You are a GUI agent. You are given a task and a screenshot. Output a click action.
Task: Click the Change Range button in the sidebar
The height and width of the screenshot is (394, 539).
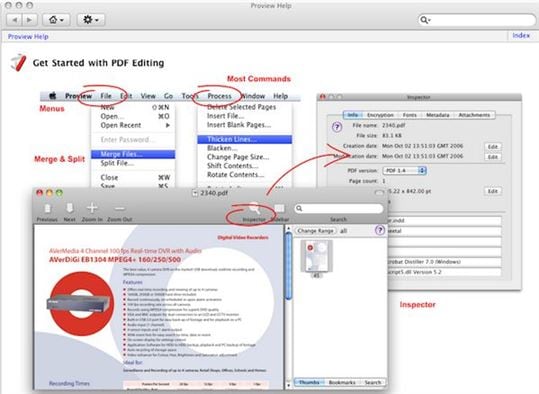point(316,231)
